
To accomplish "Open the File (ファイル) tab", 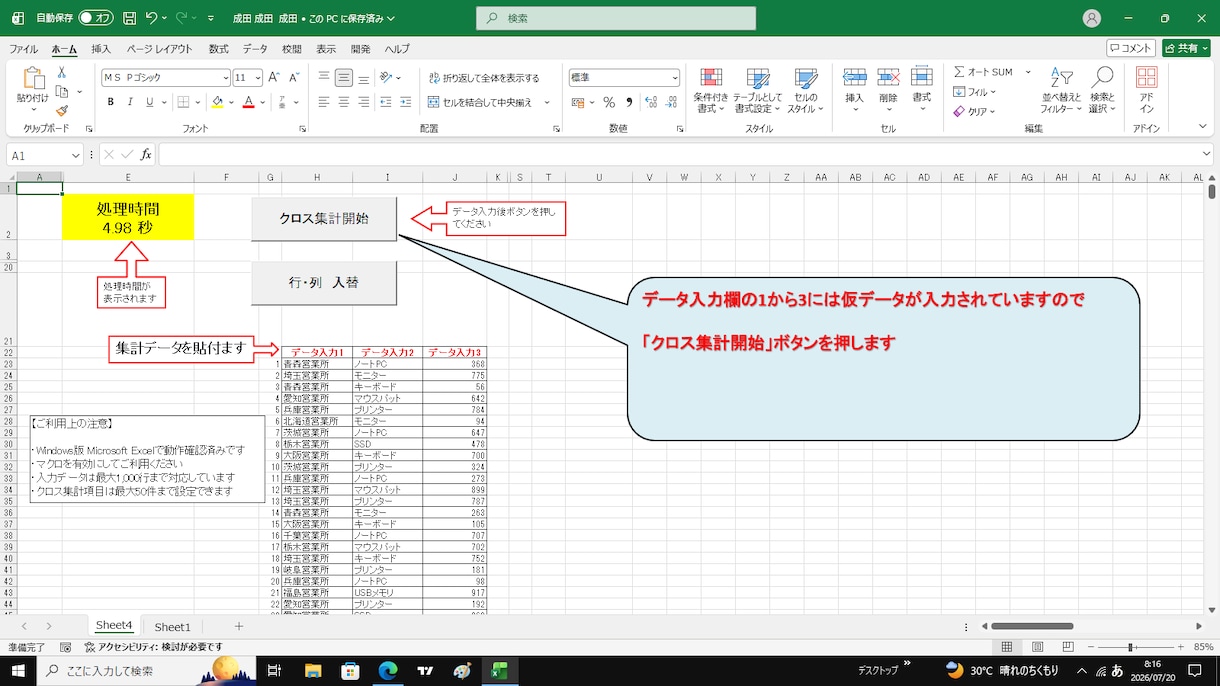I will [x=23, y=48].
